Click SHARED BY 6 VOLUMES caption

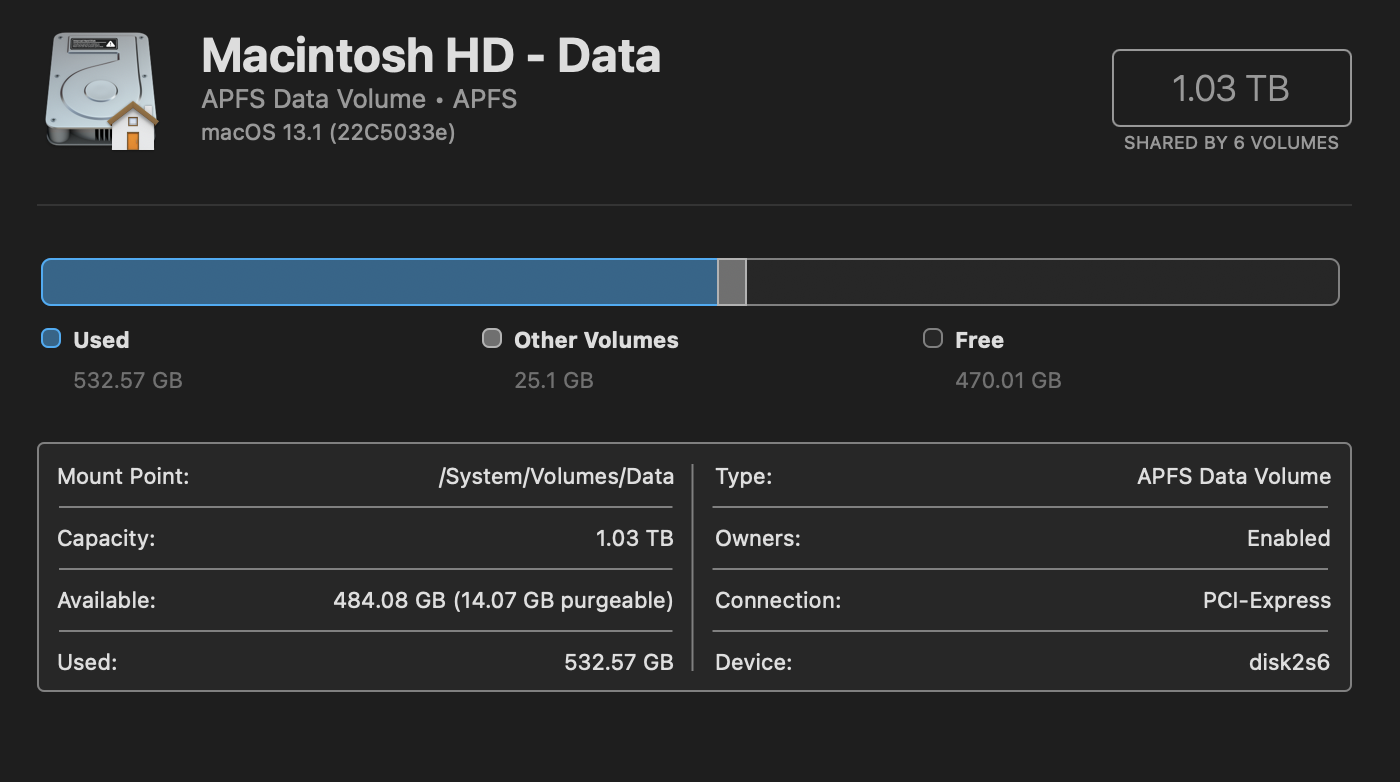(x=1231, y=143)
